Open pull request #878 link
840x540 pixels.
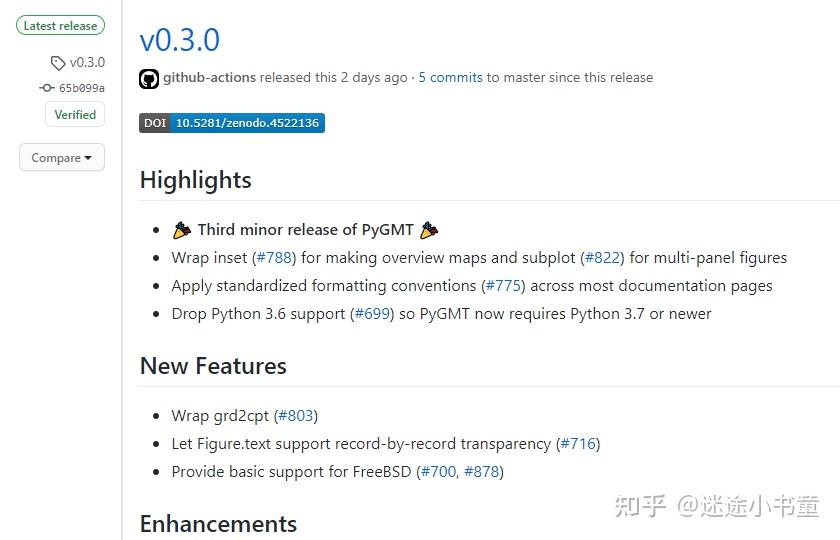click(x=482, y=471)
